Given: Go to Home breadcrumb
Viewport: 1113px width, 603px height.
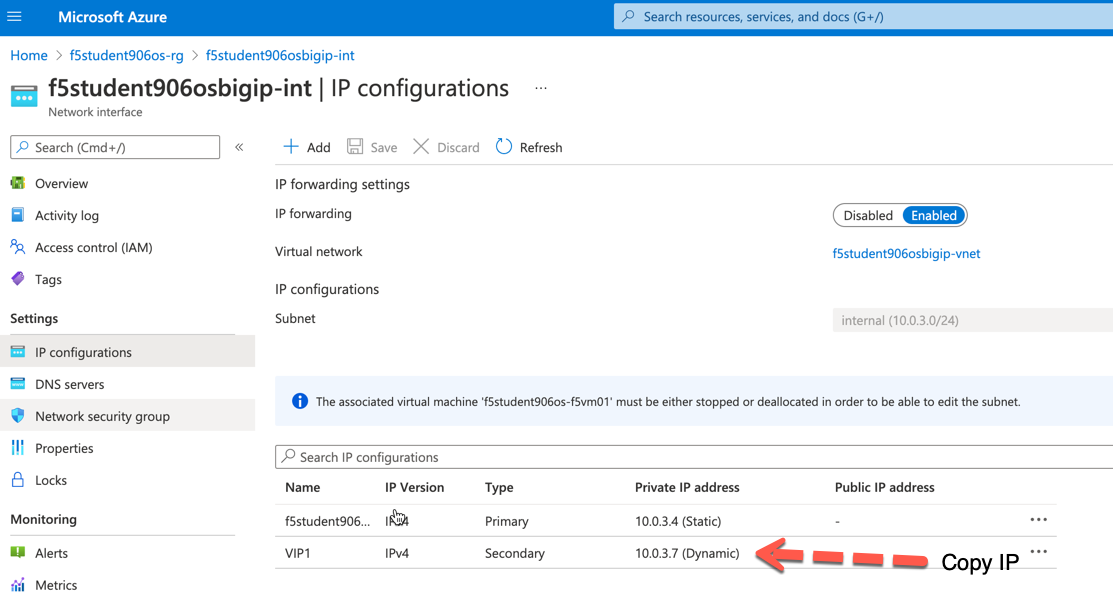Looking at the screenshot, I should click(x=28, y=55).
